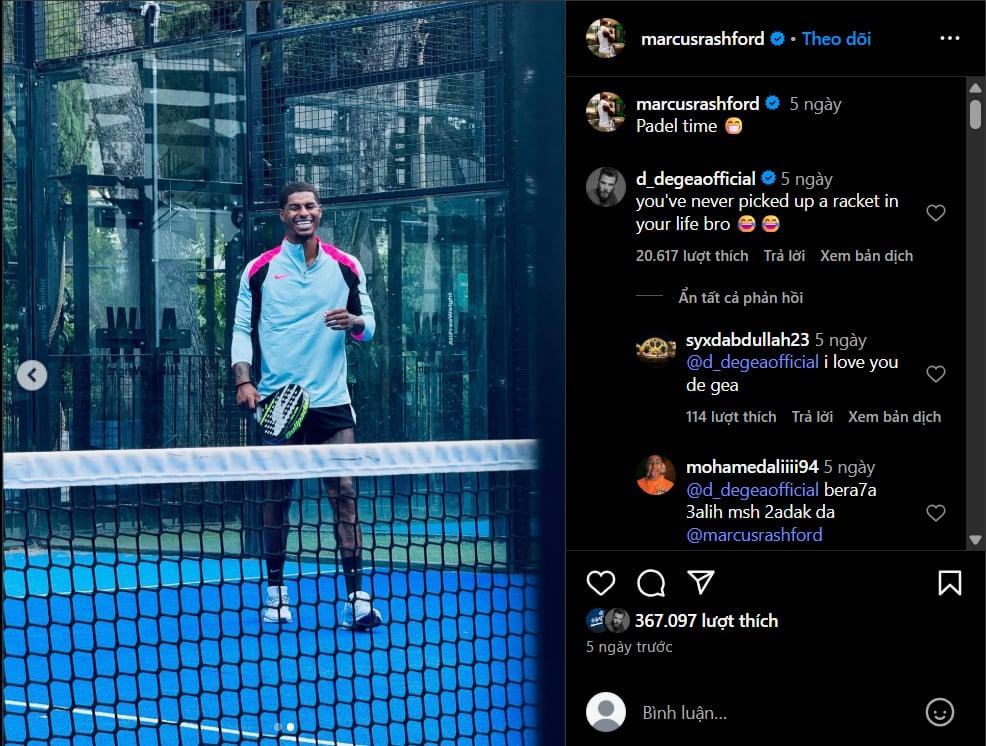The height and width of the screenshot is (746, 986).
Task: Like d_degeaofficial's comment
Action: click(x=936, y=213)
